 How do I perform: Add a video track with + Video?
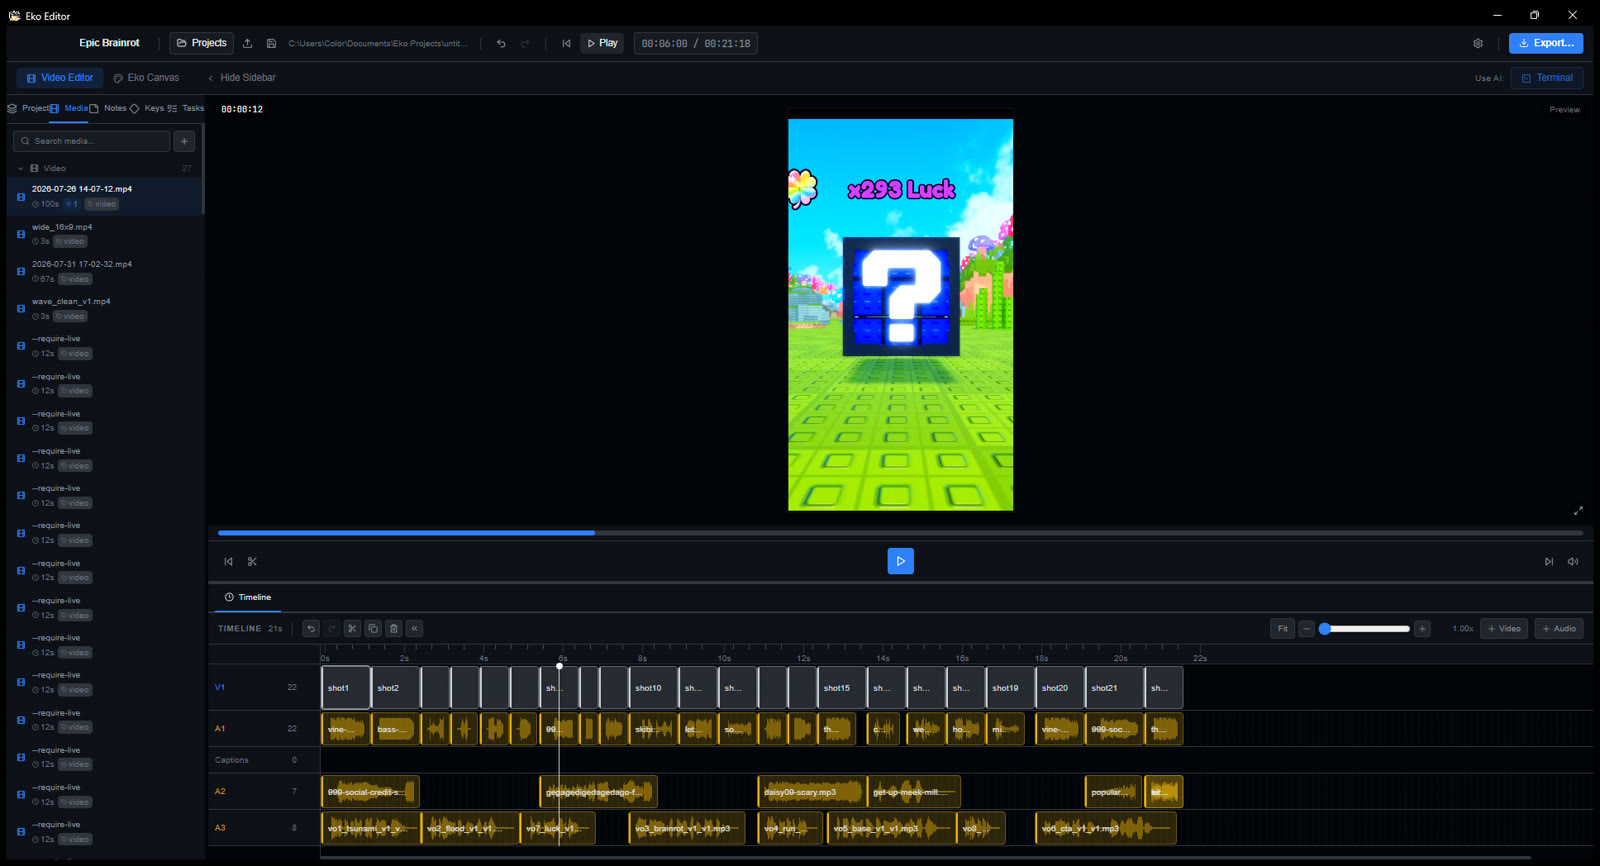[x=1504, y=628]
